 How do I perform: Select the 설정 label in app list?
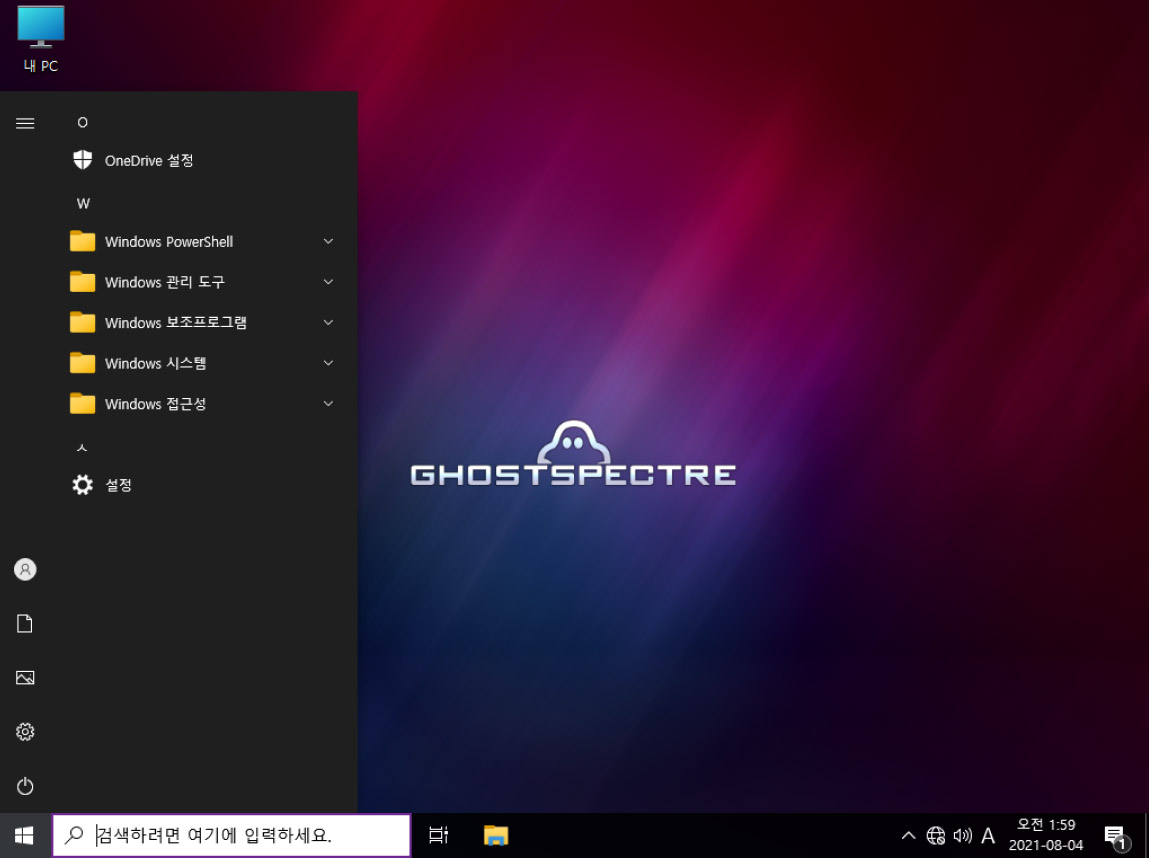118,484
